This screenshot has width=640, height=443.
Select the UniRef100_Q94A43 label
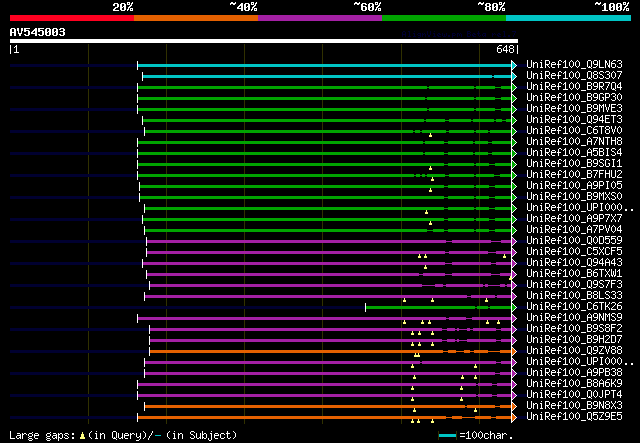point(574,263)
